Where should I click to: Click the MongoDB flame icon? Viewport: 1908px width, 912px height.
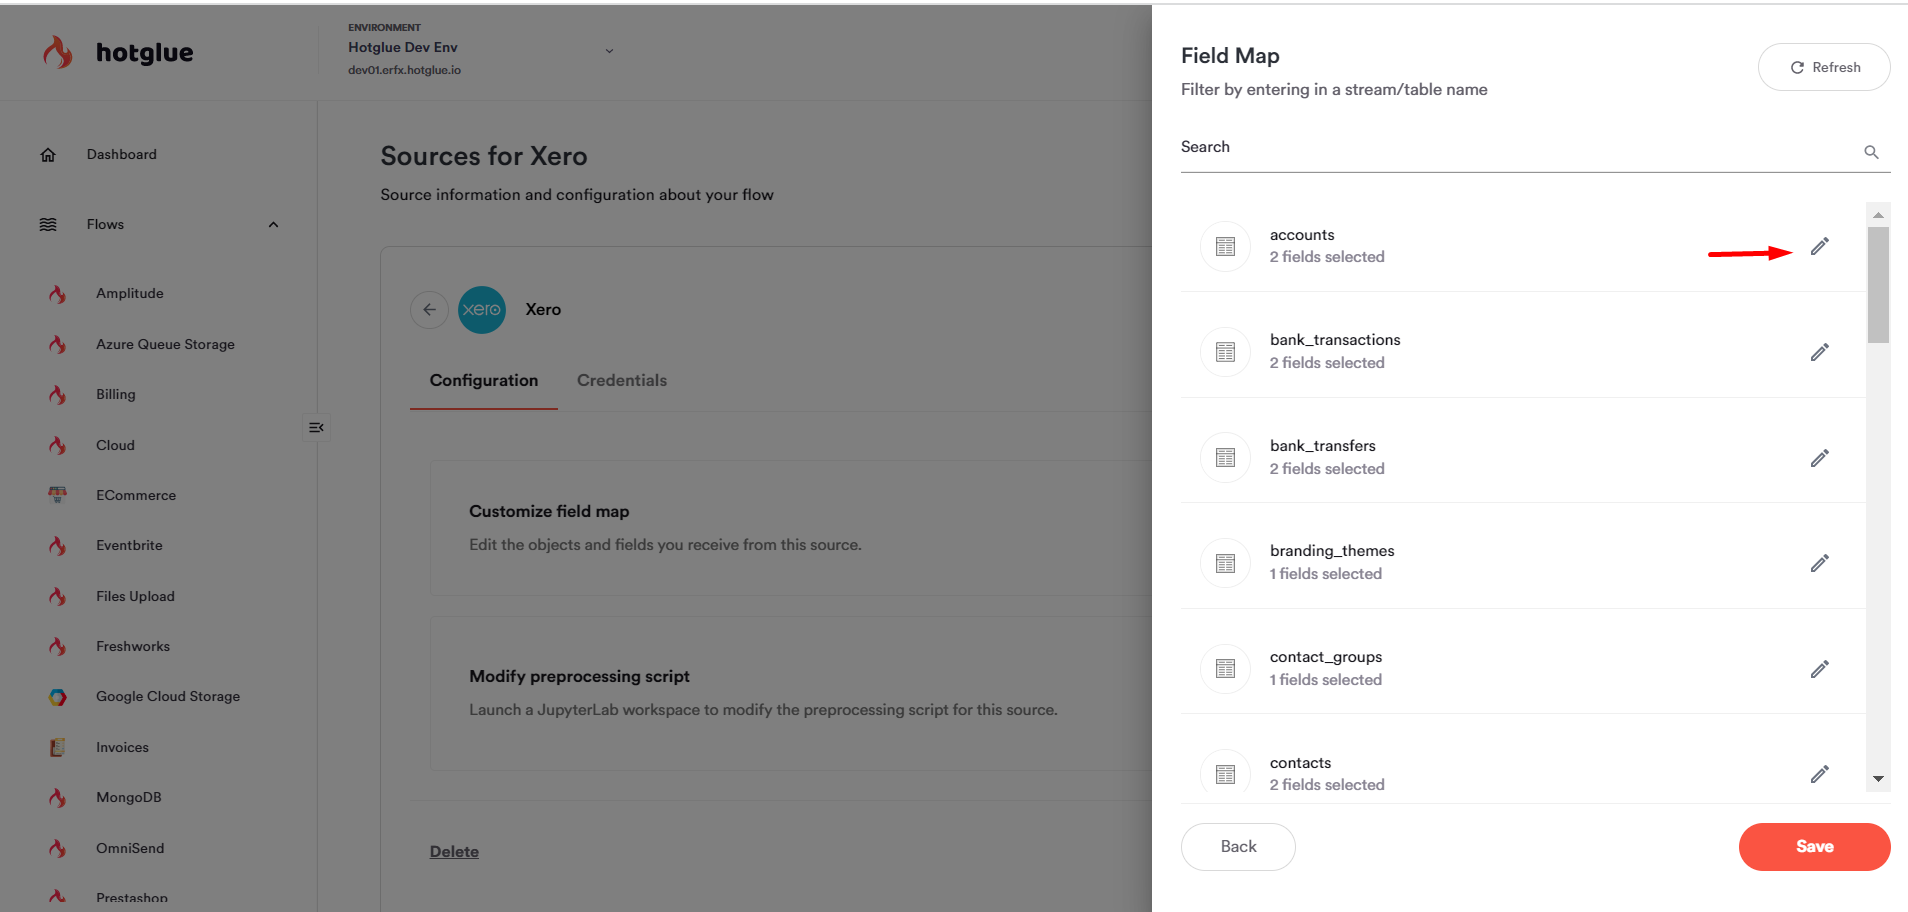58,798
